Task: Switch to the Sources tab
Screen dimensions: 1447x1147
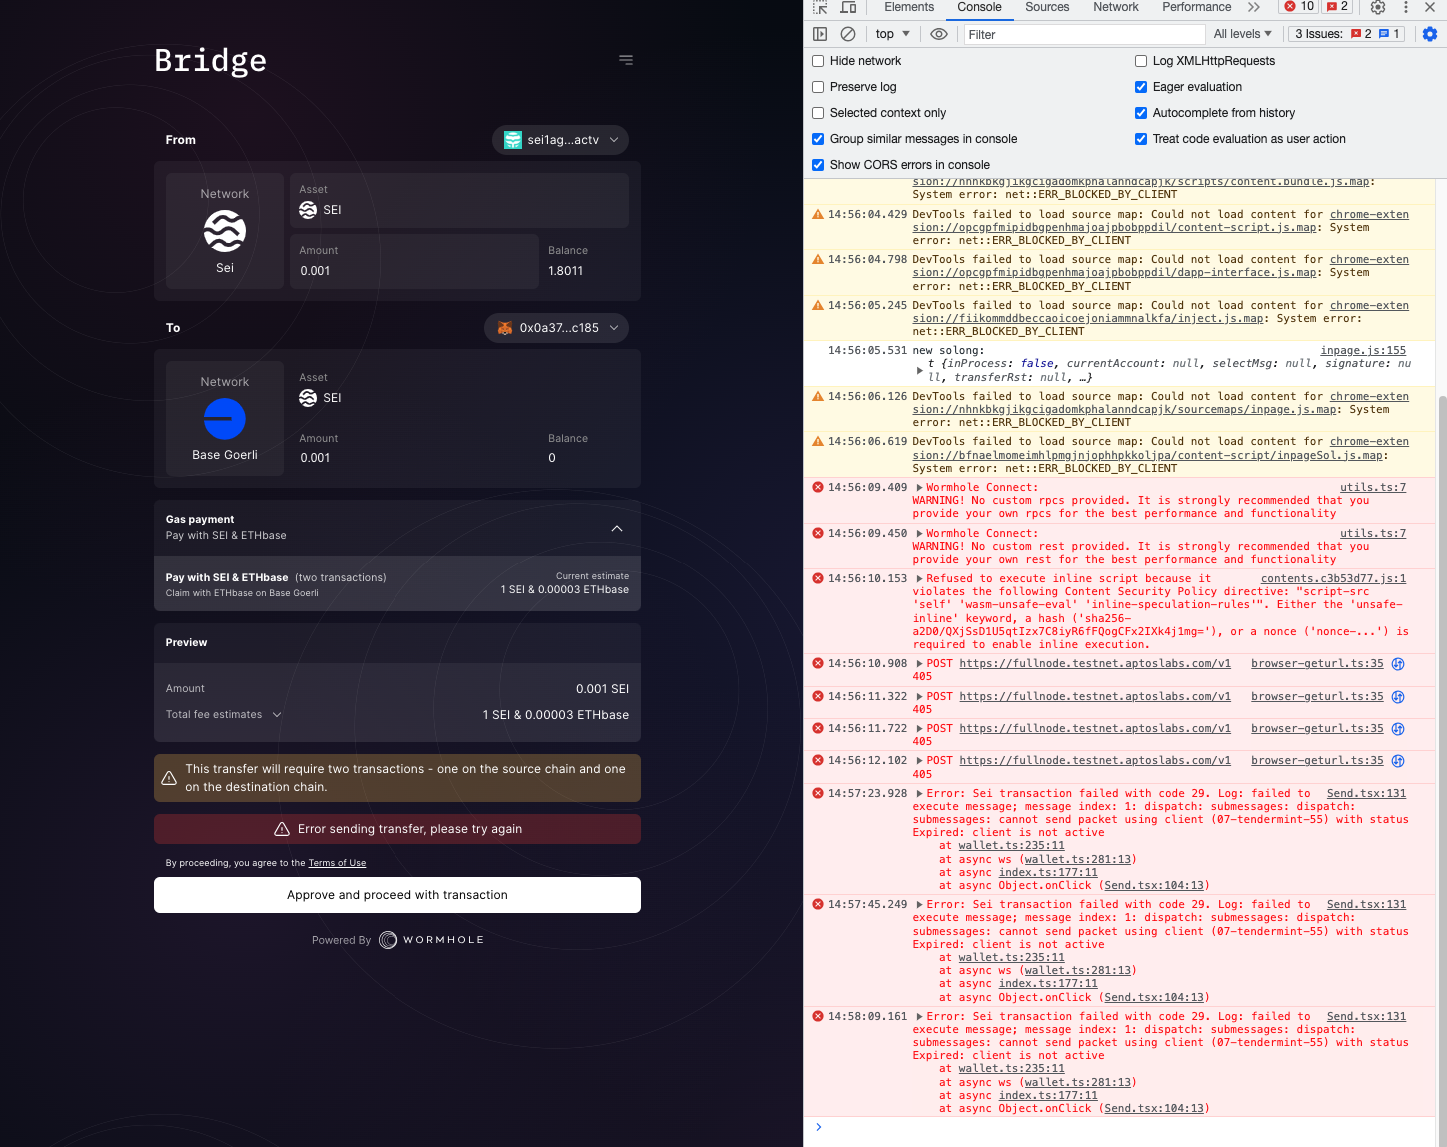Action: tap(1046, 8)
